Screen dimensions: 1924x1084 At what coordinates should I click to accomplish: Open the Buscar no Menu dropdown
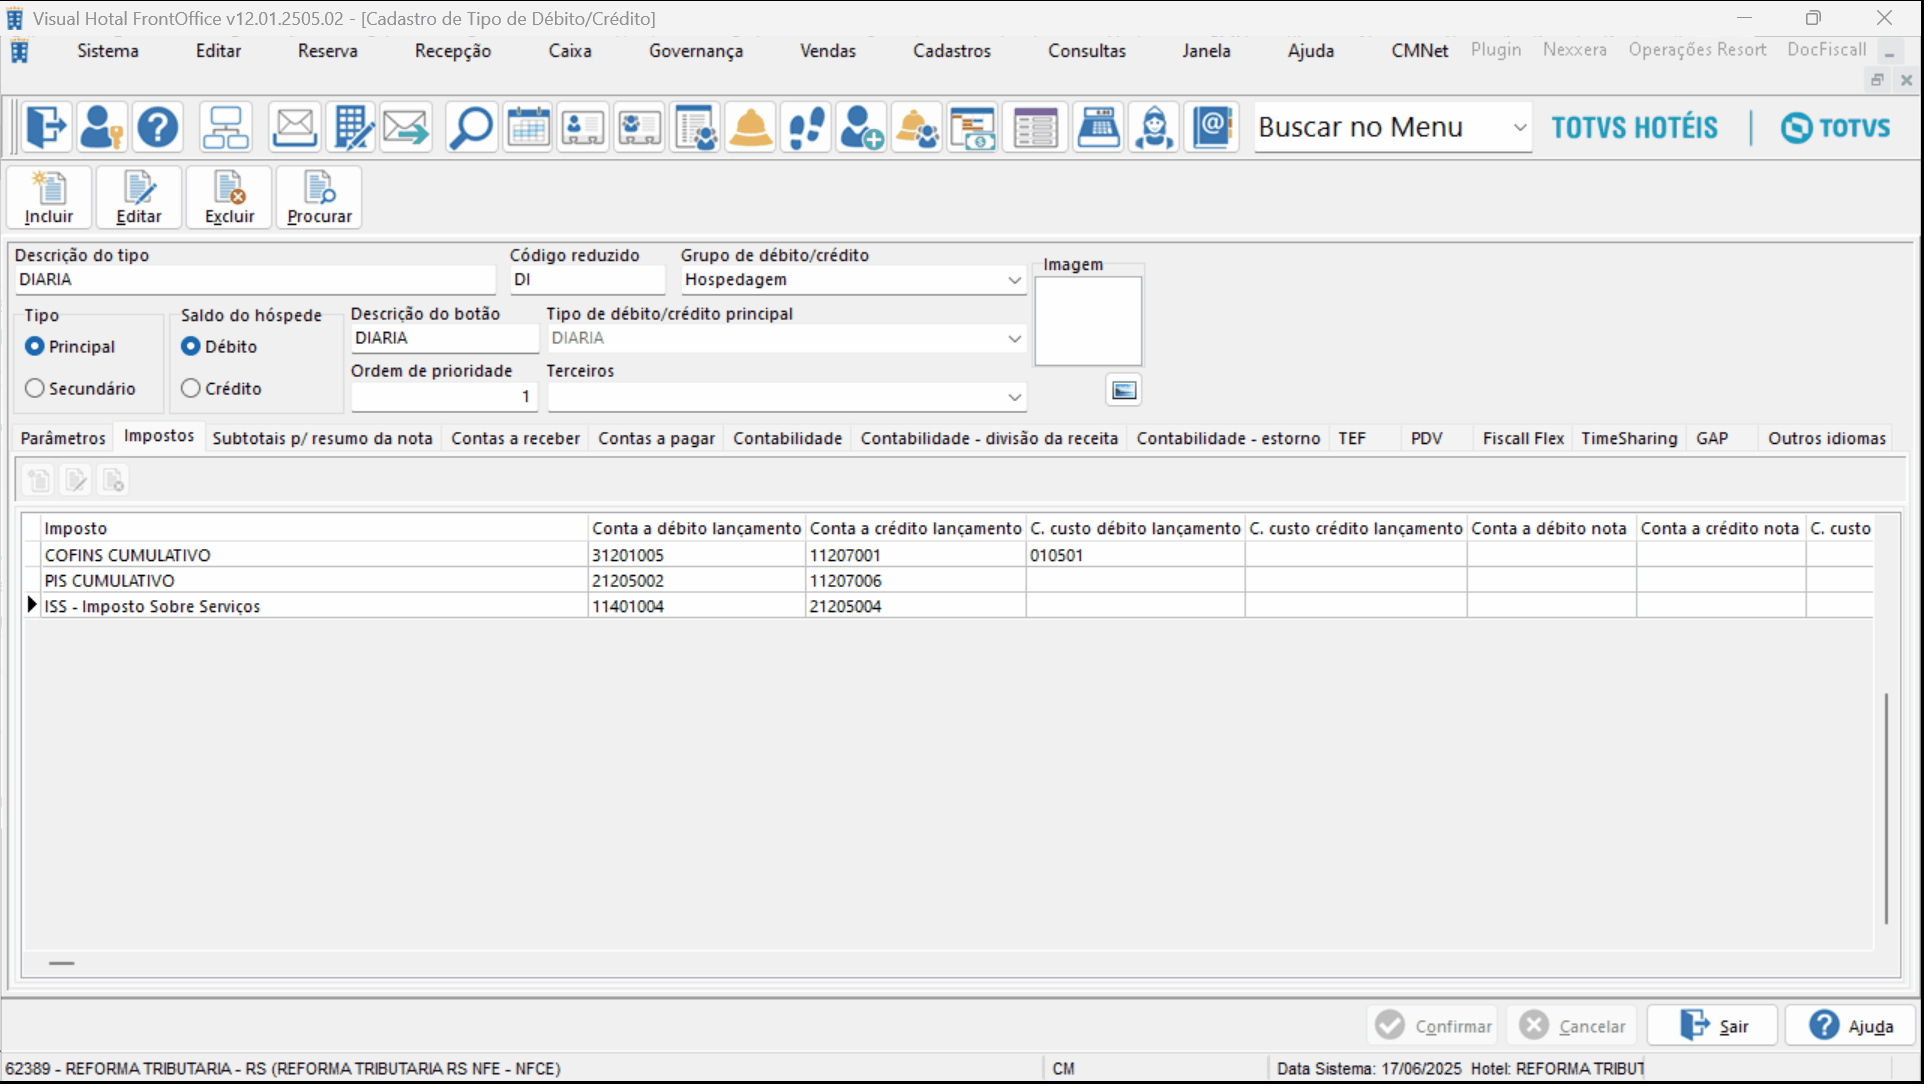(1519, 128)
